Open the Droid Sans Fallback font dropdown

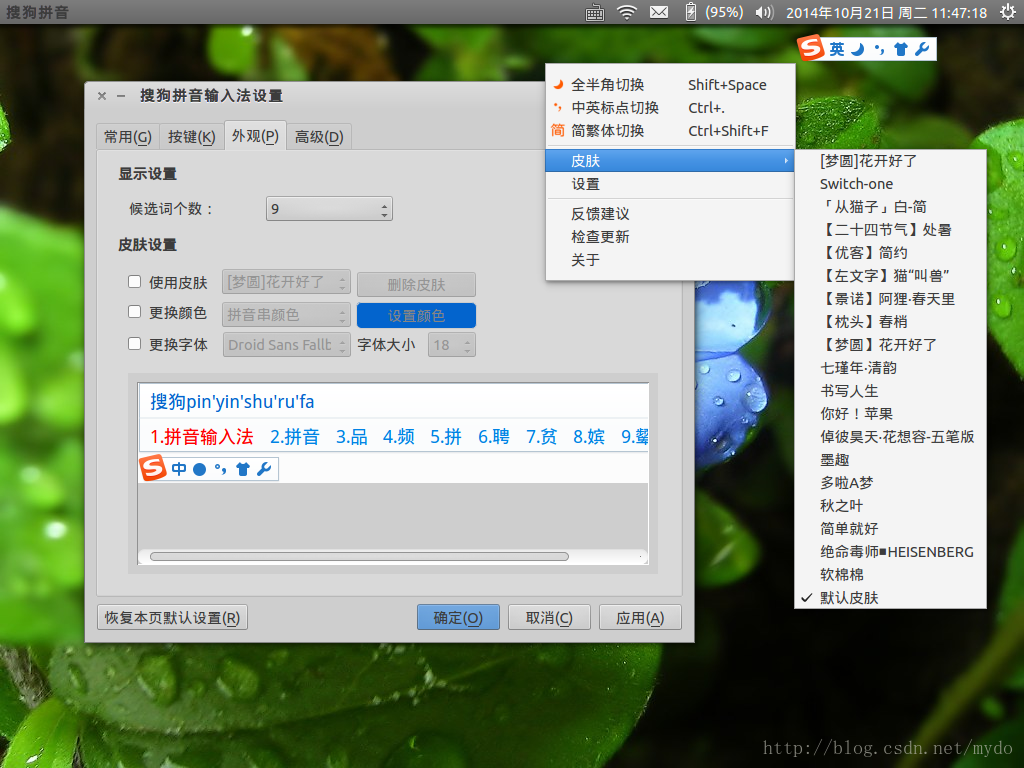click(x=286, y=345)
